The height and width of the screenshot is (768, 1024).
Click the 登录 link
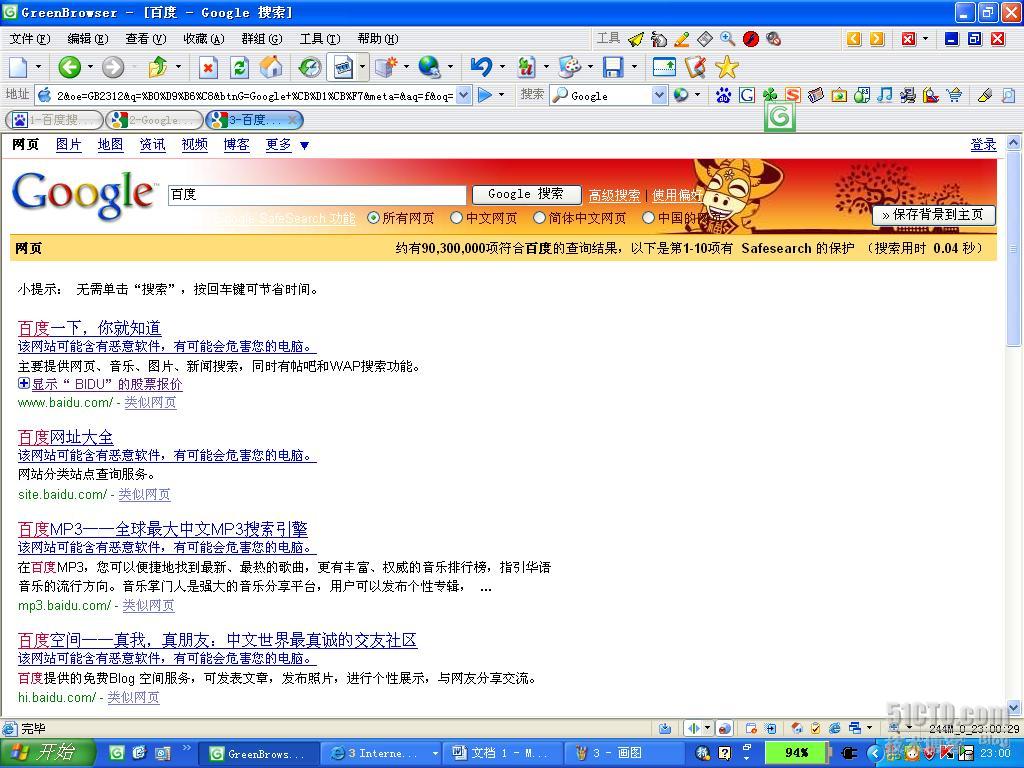tap(984, 144)
